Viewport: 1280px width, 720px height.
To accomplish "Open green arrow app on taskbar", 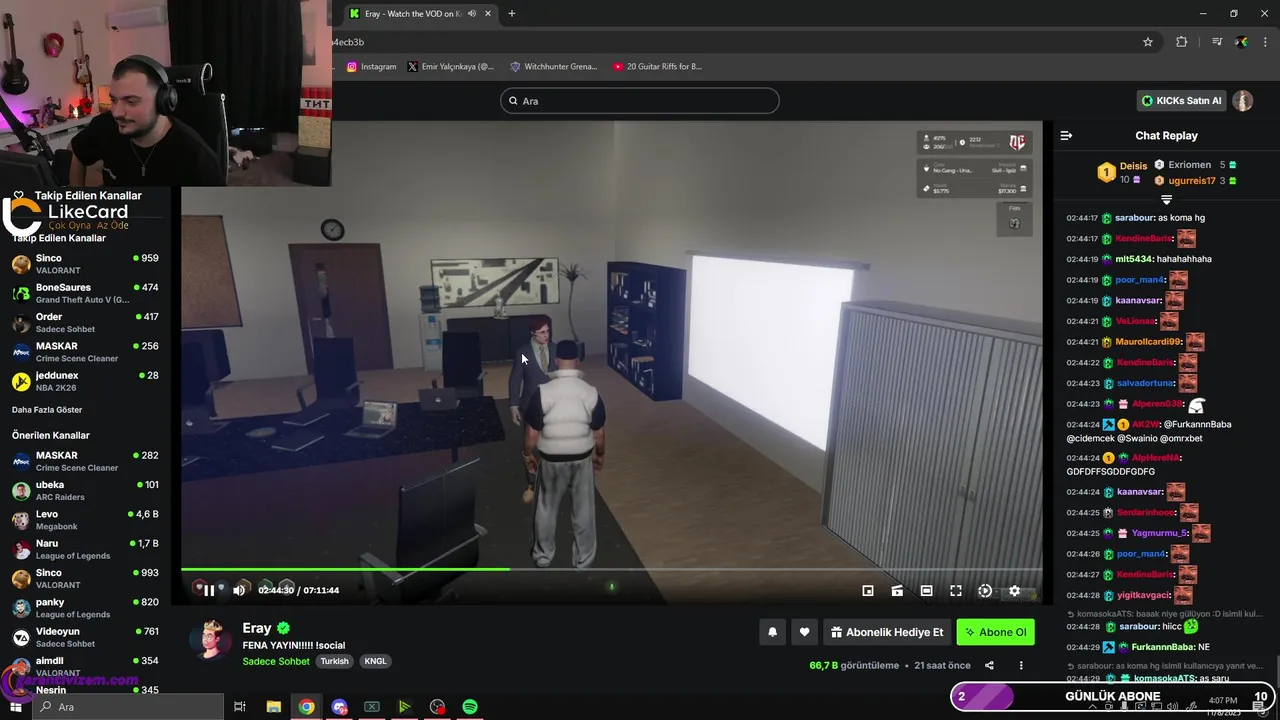I will coord(404,707).
